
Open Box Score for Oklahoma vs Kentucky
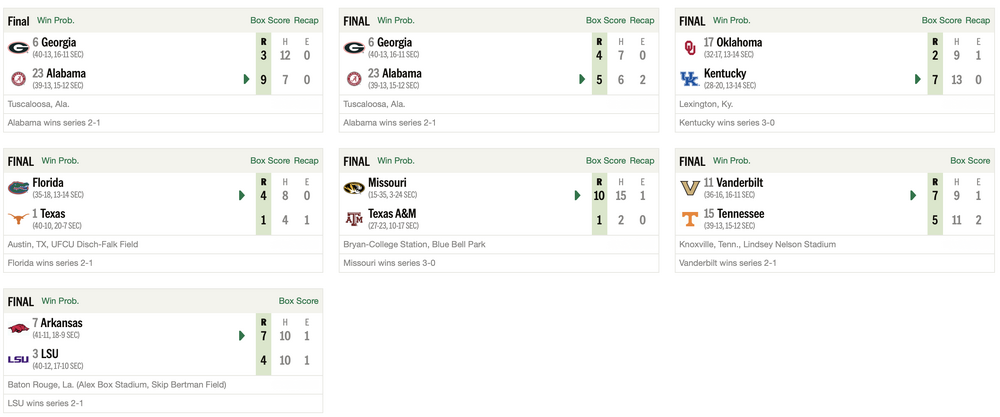pos(941,20)
